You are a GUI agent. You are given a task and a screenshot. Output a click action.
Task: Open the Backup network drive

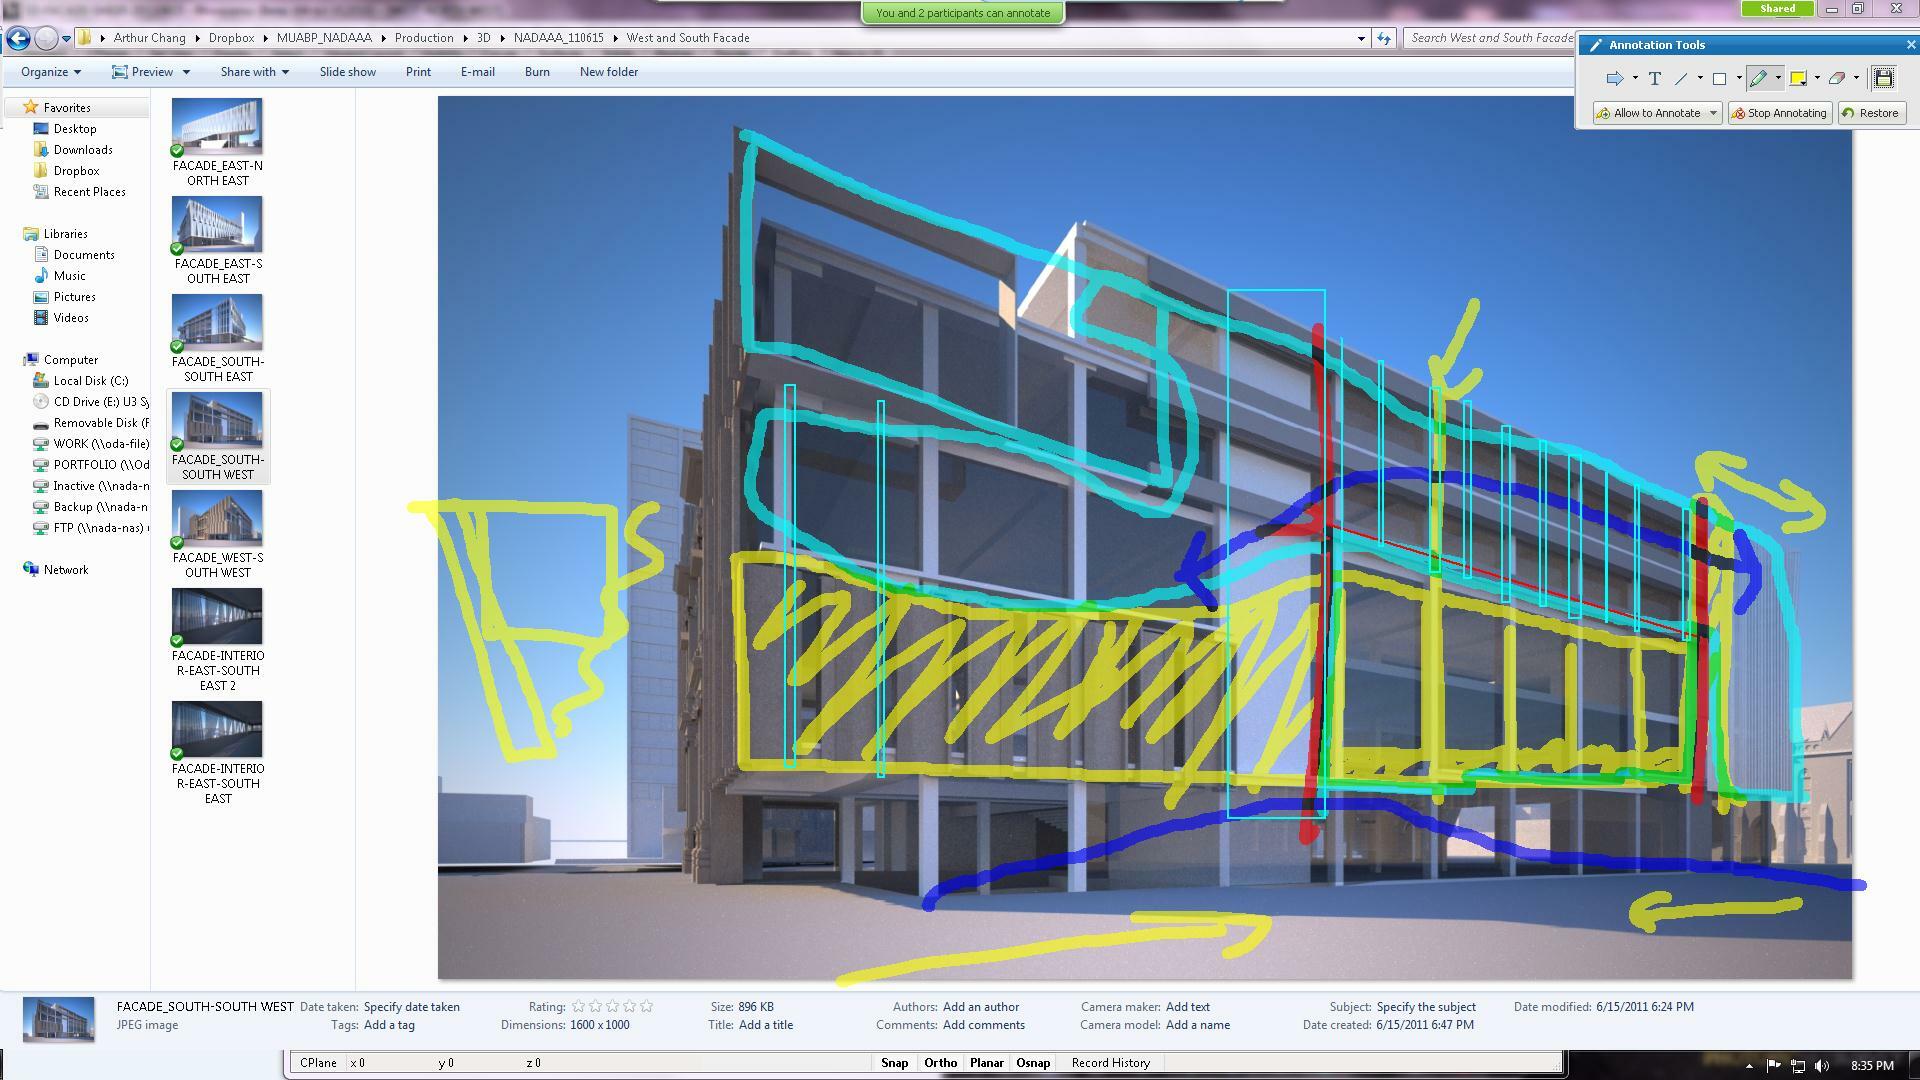tap(90, 507)
